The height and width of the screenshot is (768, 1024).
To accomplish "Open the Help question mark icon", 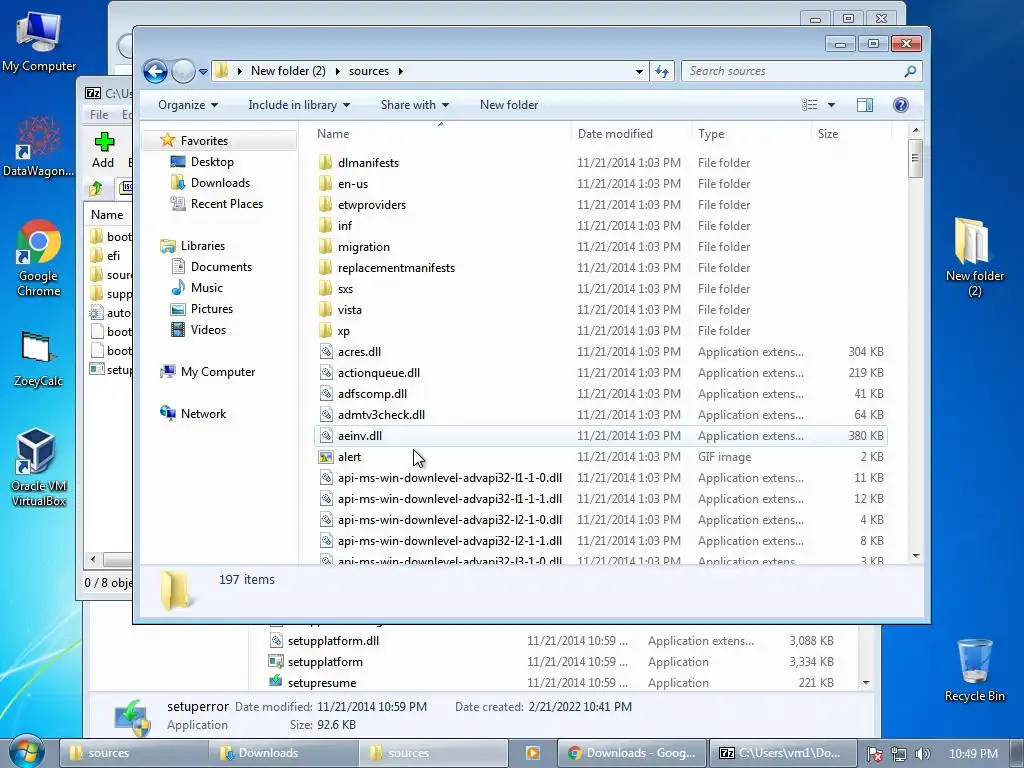I will [901, 105].
